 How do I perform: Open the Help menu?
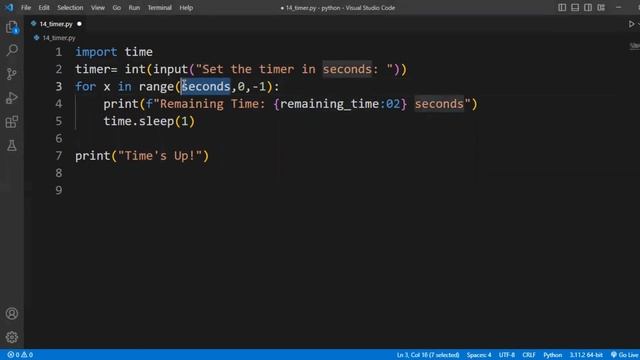click(x=186, y=8)
